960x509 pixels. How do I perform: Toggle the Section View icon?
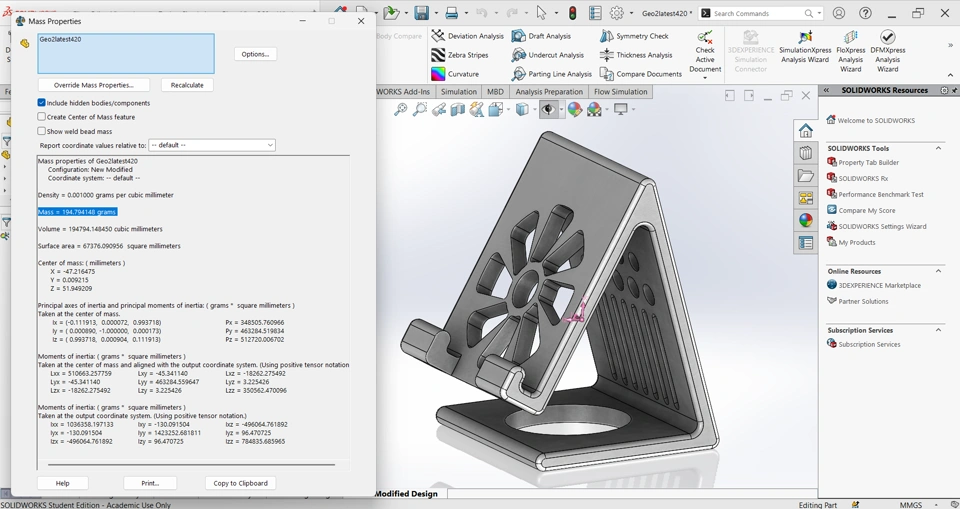457,110
